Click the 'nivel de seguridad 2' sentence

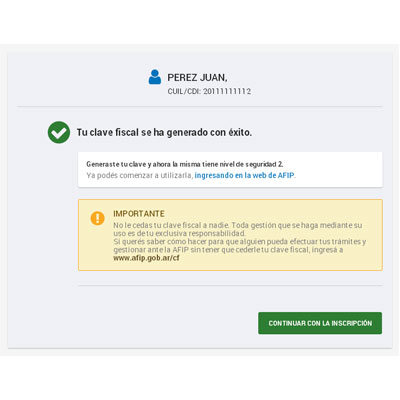click(x=185, y=164)
